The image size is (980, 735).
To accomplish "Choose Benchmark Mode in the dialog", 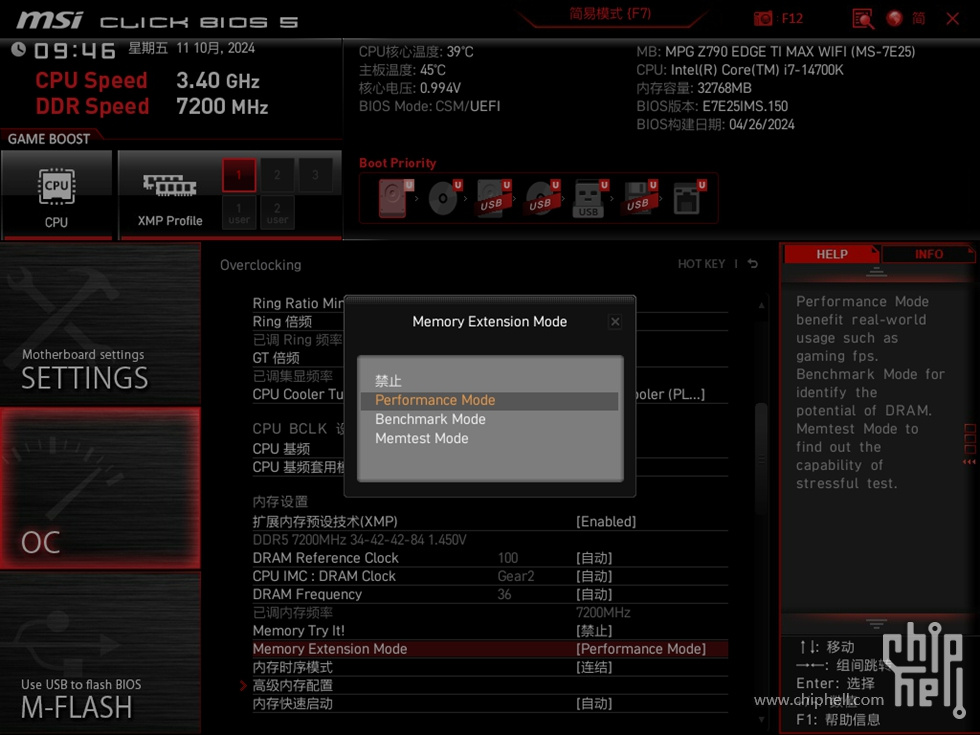I will (x=489, y=419).
